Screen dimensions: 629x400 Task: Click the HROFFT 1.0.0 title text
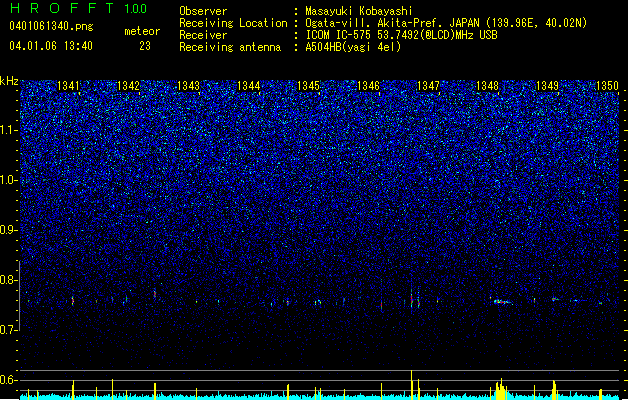pyautogui.click(x=79, y=8)
